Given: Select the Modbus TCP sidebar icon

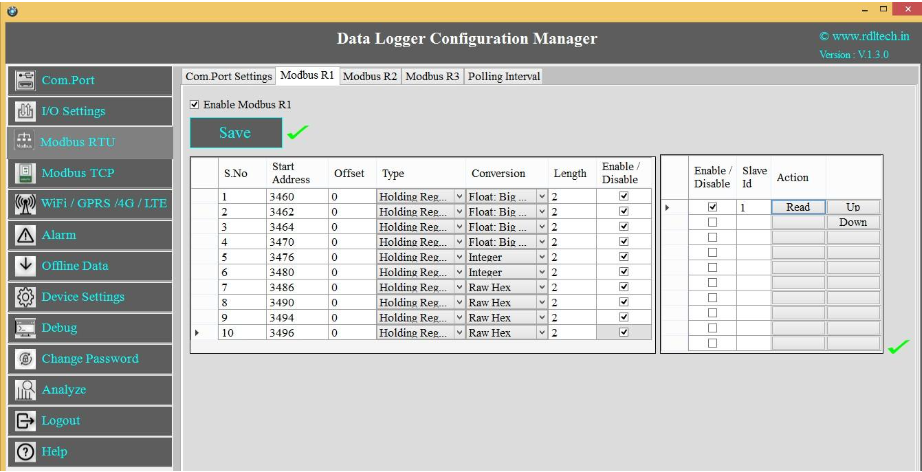Looking at the screenshot, I should [x=25, y=173].
